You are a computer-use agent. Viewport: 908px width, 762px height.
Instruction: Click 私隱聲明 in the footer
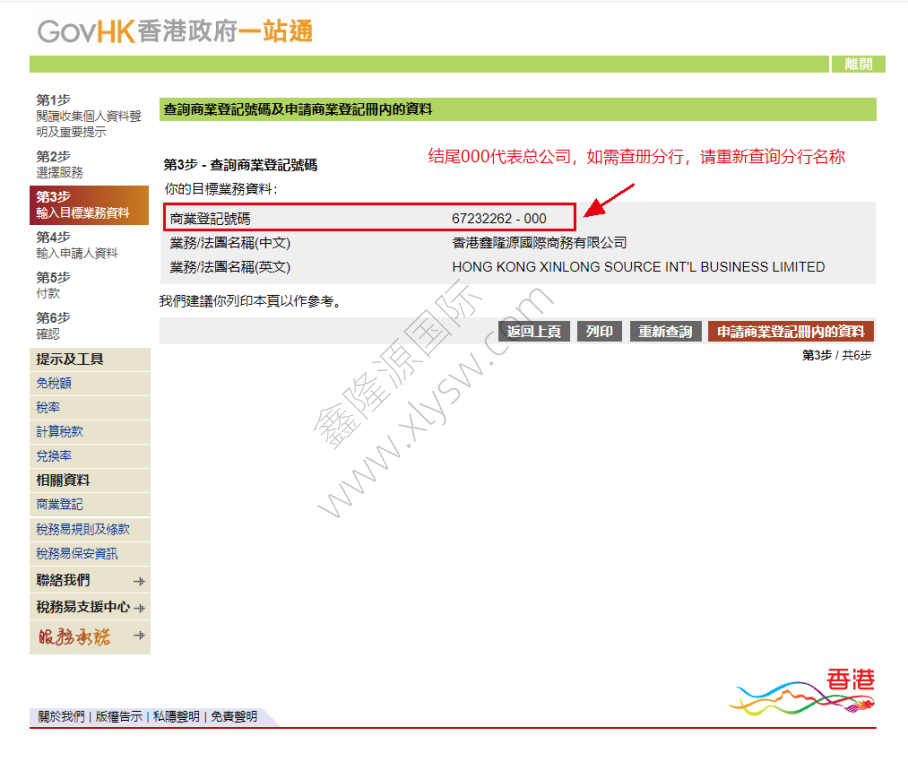point(177,717)
